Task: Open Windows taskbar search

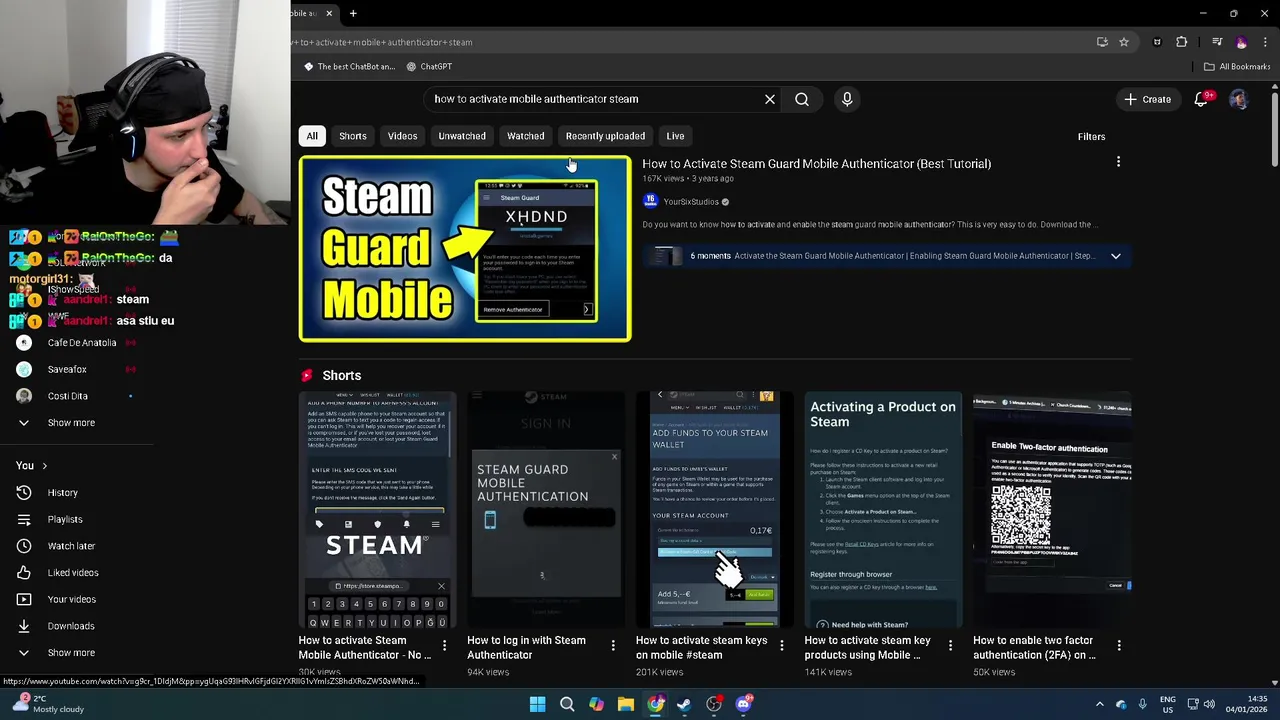Action: pyautogui.click(x=567, y=704)
